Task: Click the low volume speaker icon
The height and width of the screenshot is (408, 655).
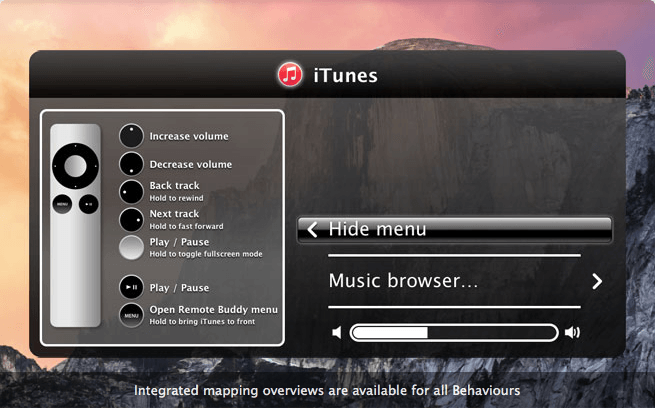Action: (x=337, y=332)
